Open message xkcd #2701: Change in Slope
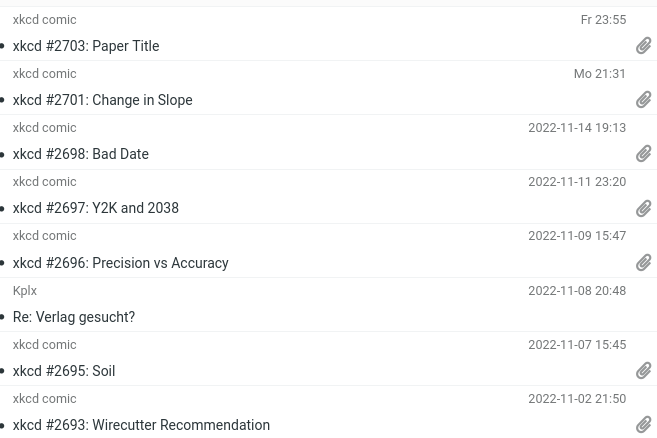This screenshot has width=657, height=438. coord(102,100)
